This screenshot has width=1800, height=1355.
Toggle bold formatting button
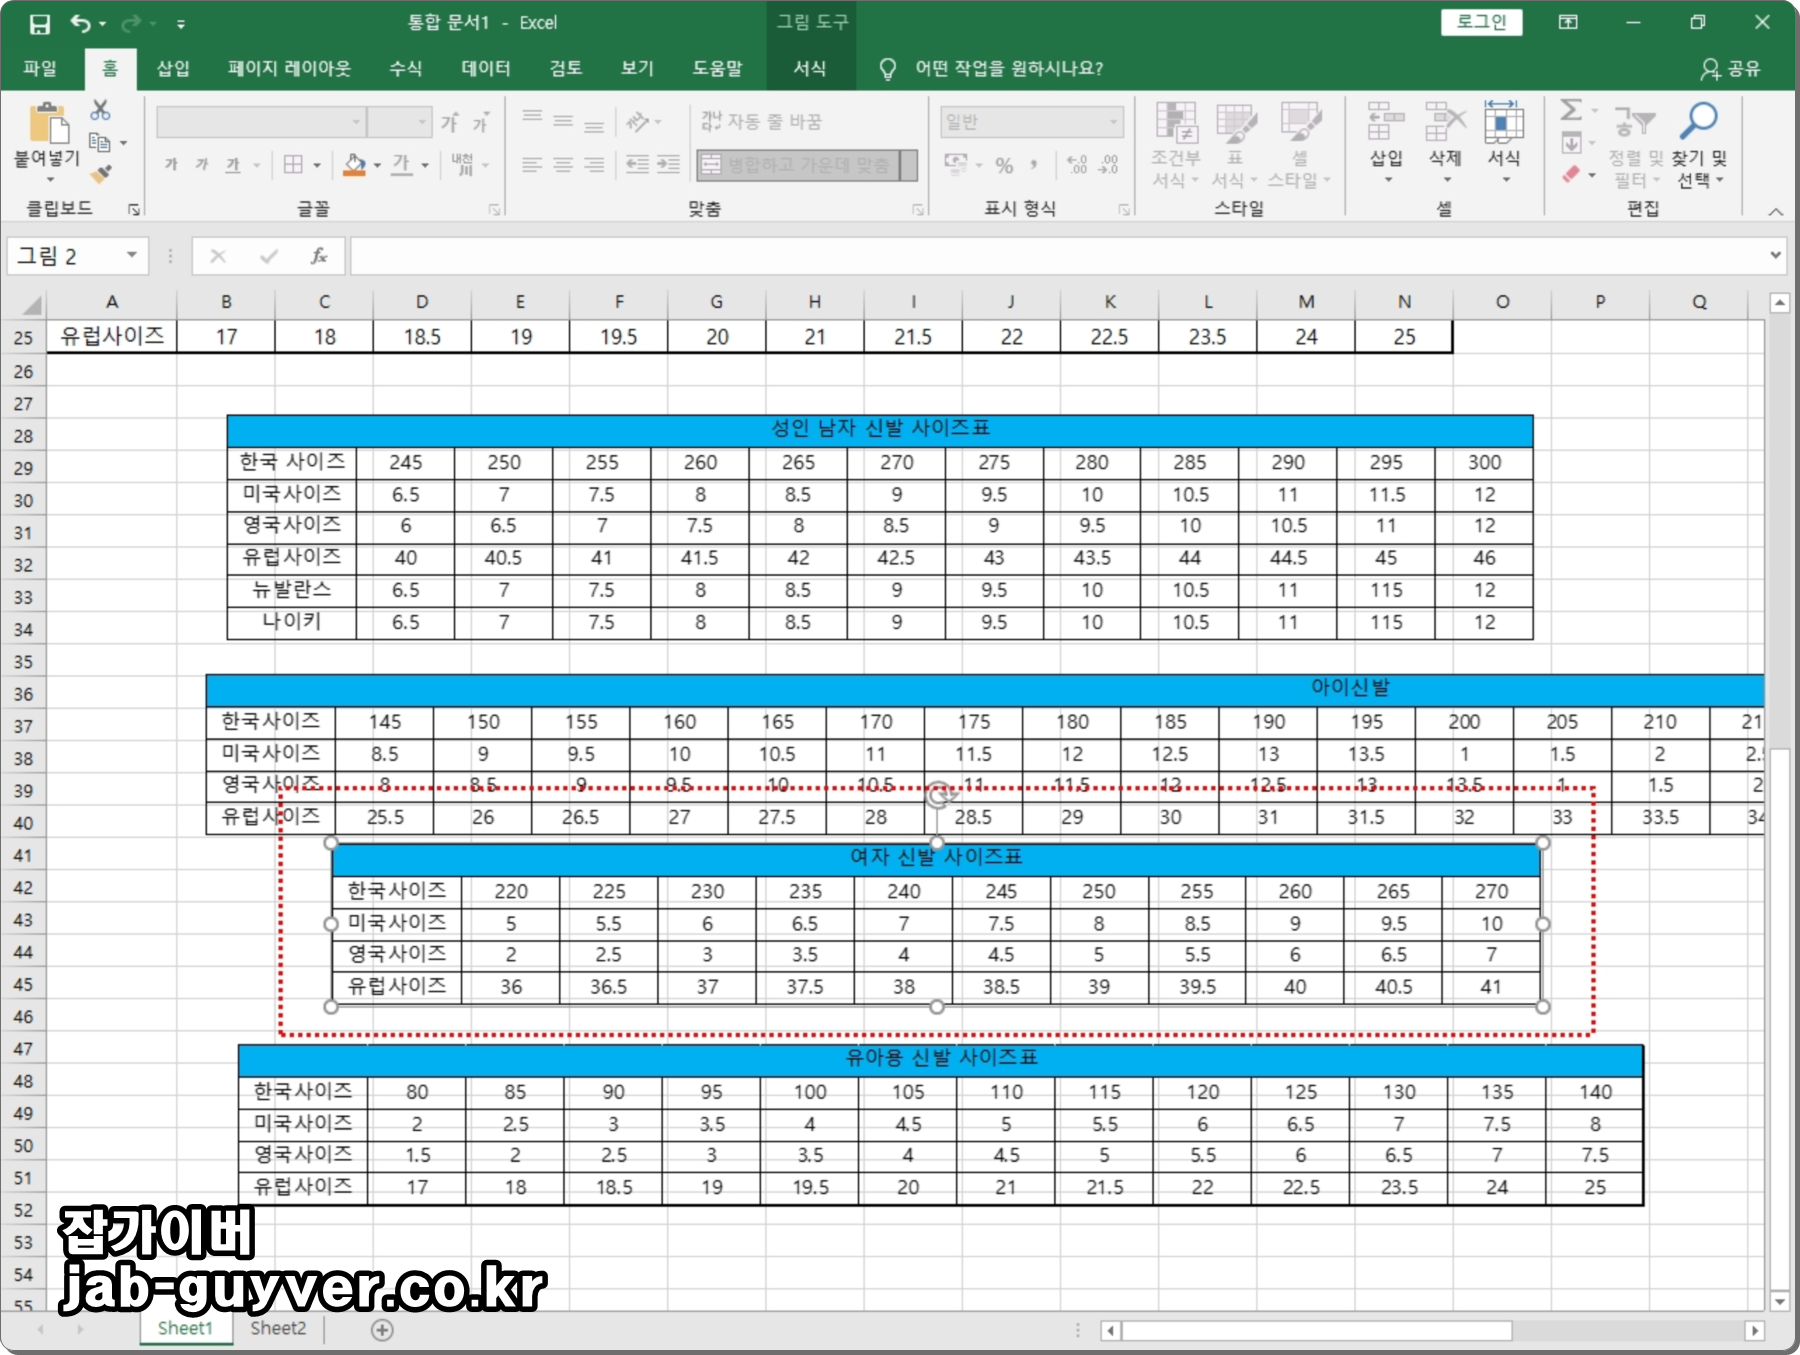[x=171, y=164]
